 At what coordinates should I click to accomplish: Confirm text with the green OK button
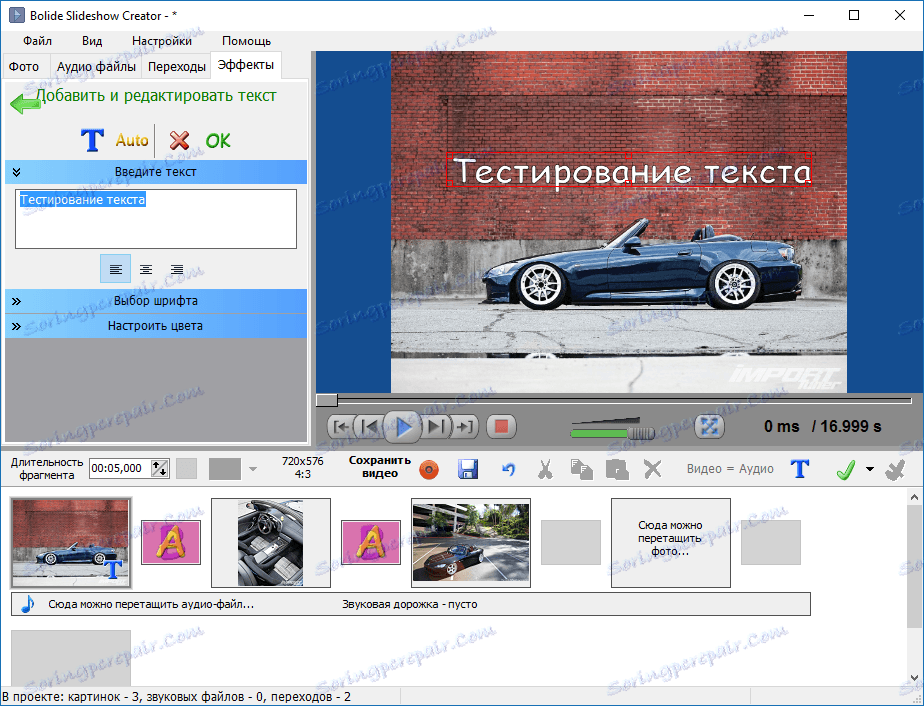pyautogui.click(x=218, y=141)
